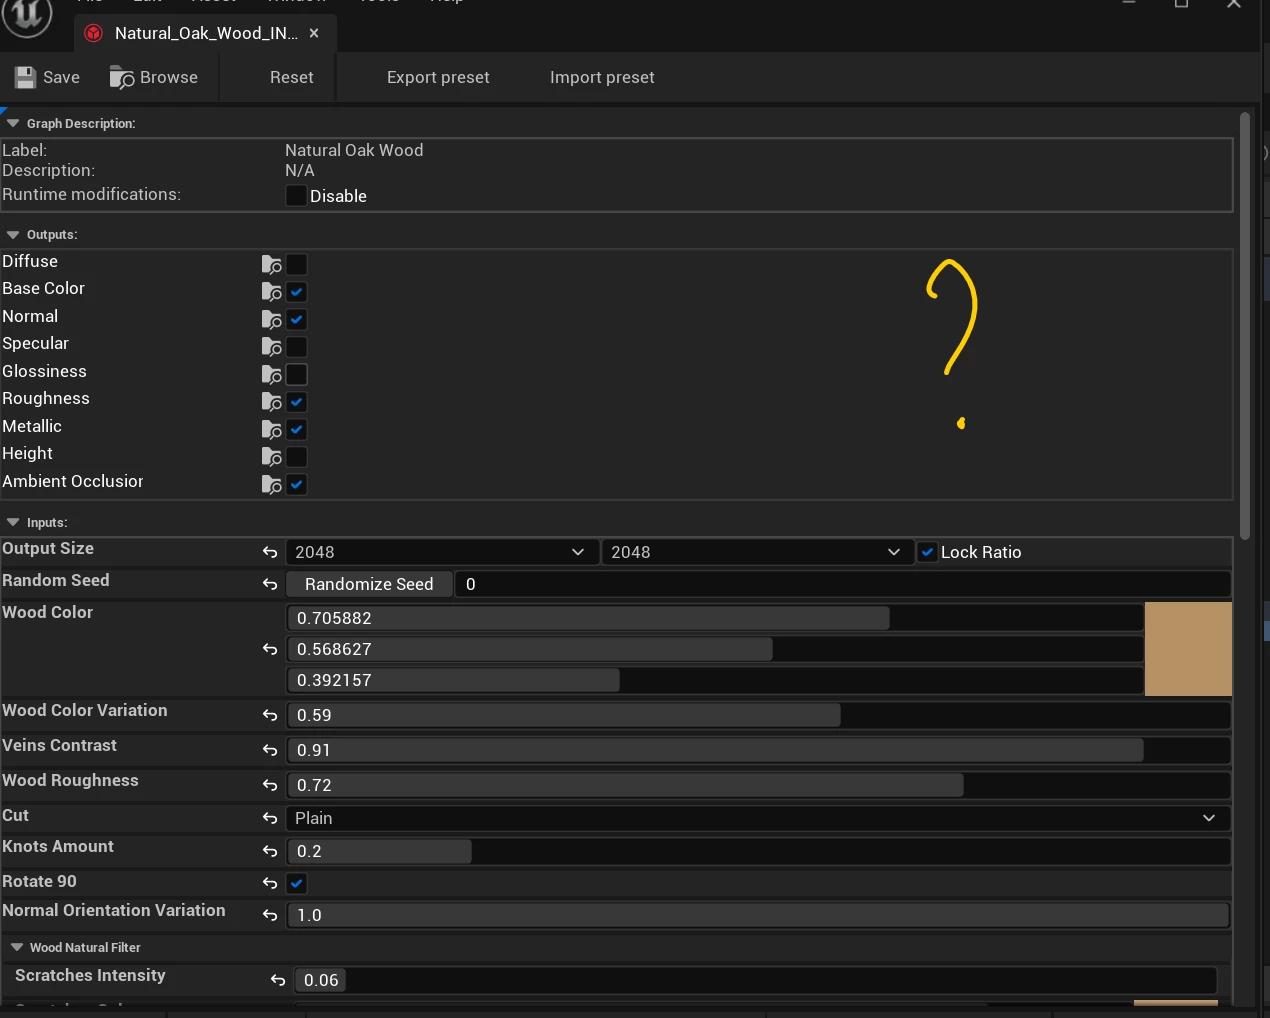Collapse the Inputs section
1270x1018 pixels.
[x=13, y=522]
